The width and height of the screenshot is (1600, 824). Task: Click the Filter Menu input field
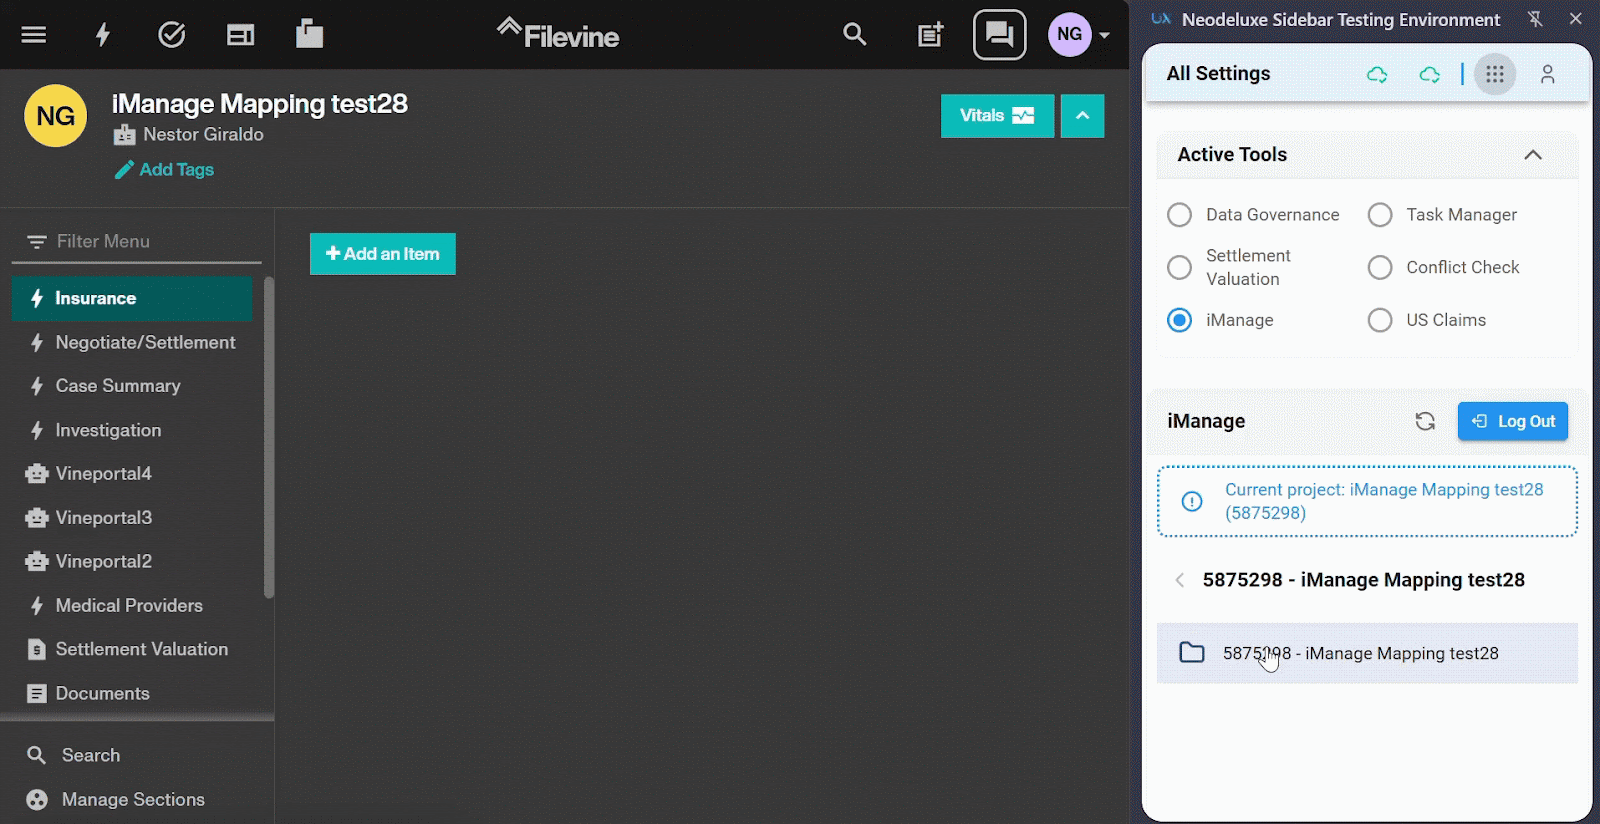pos(137,242)
